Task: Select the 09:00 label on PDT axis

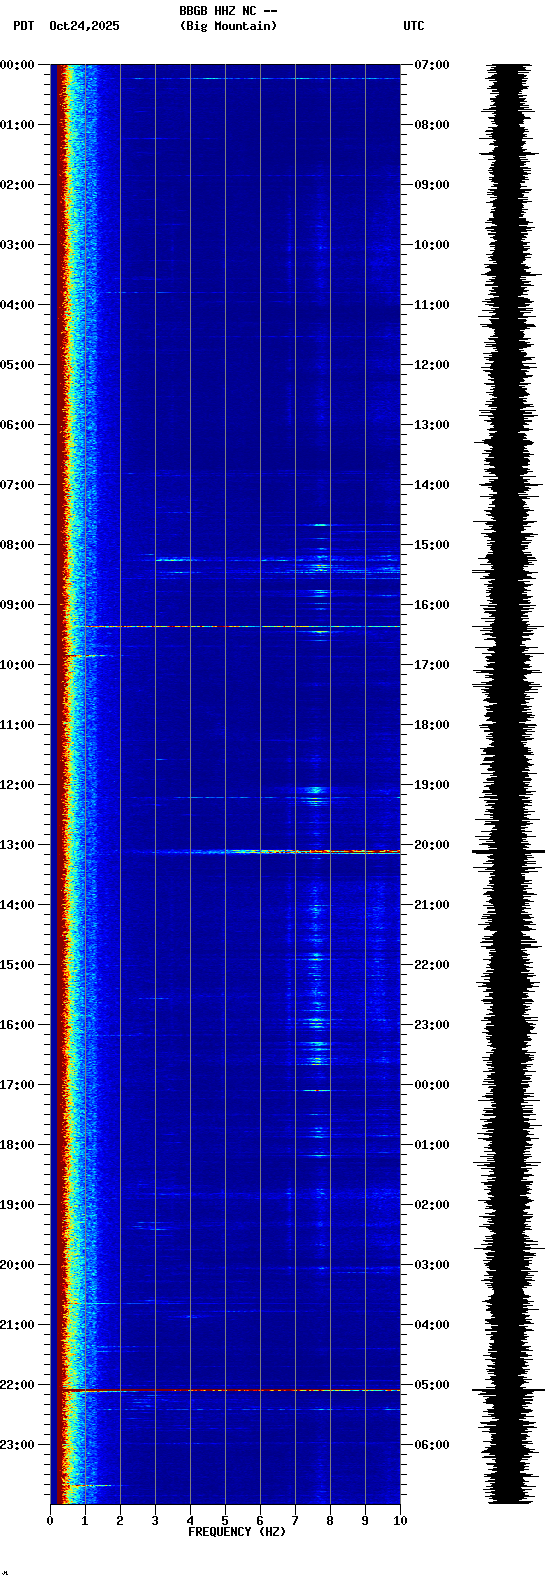Action: click(17, 605)
